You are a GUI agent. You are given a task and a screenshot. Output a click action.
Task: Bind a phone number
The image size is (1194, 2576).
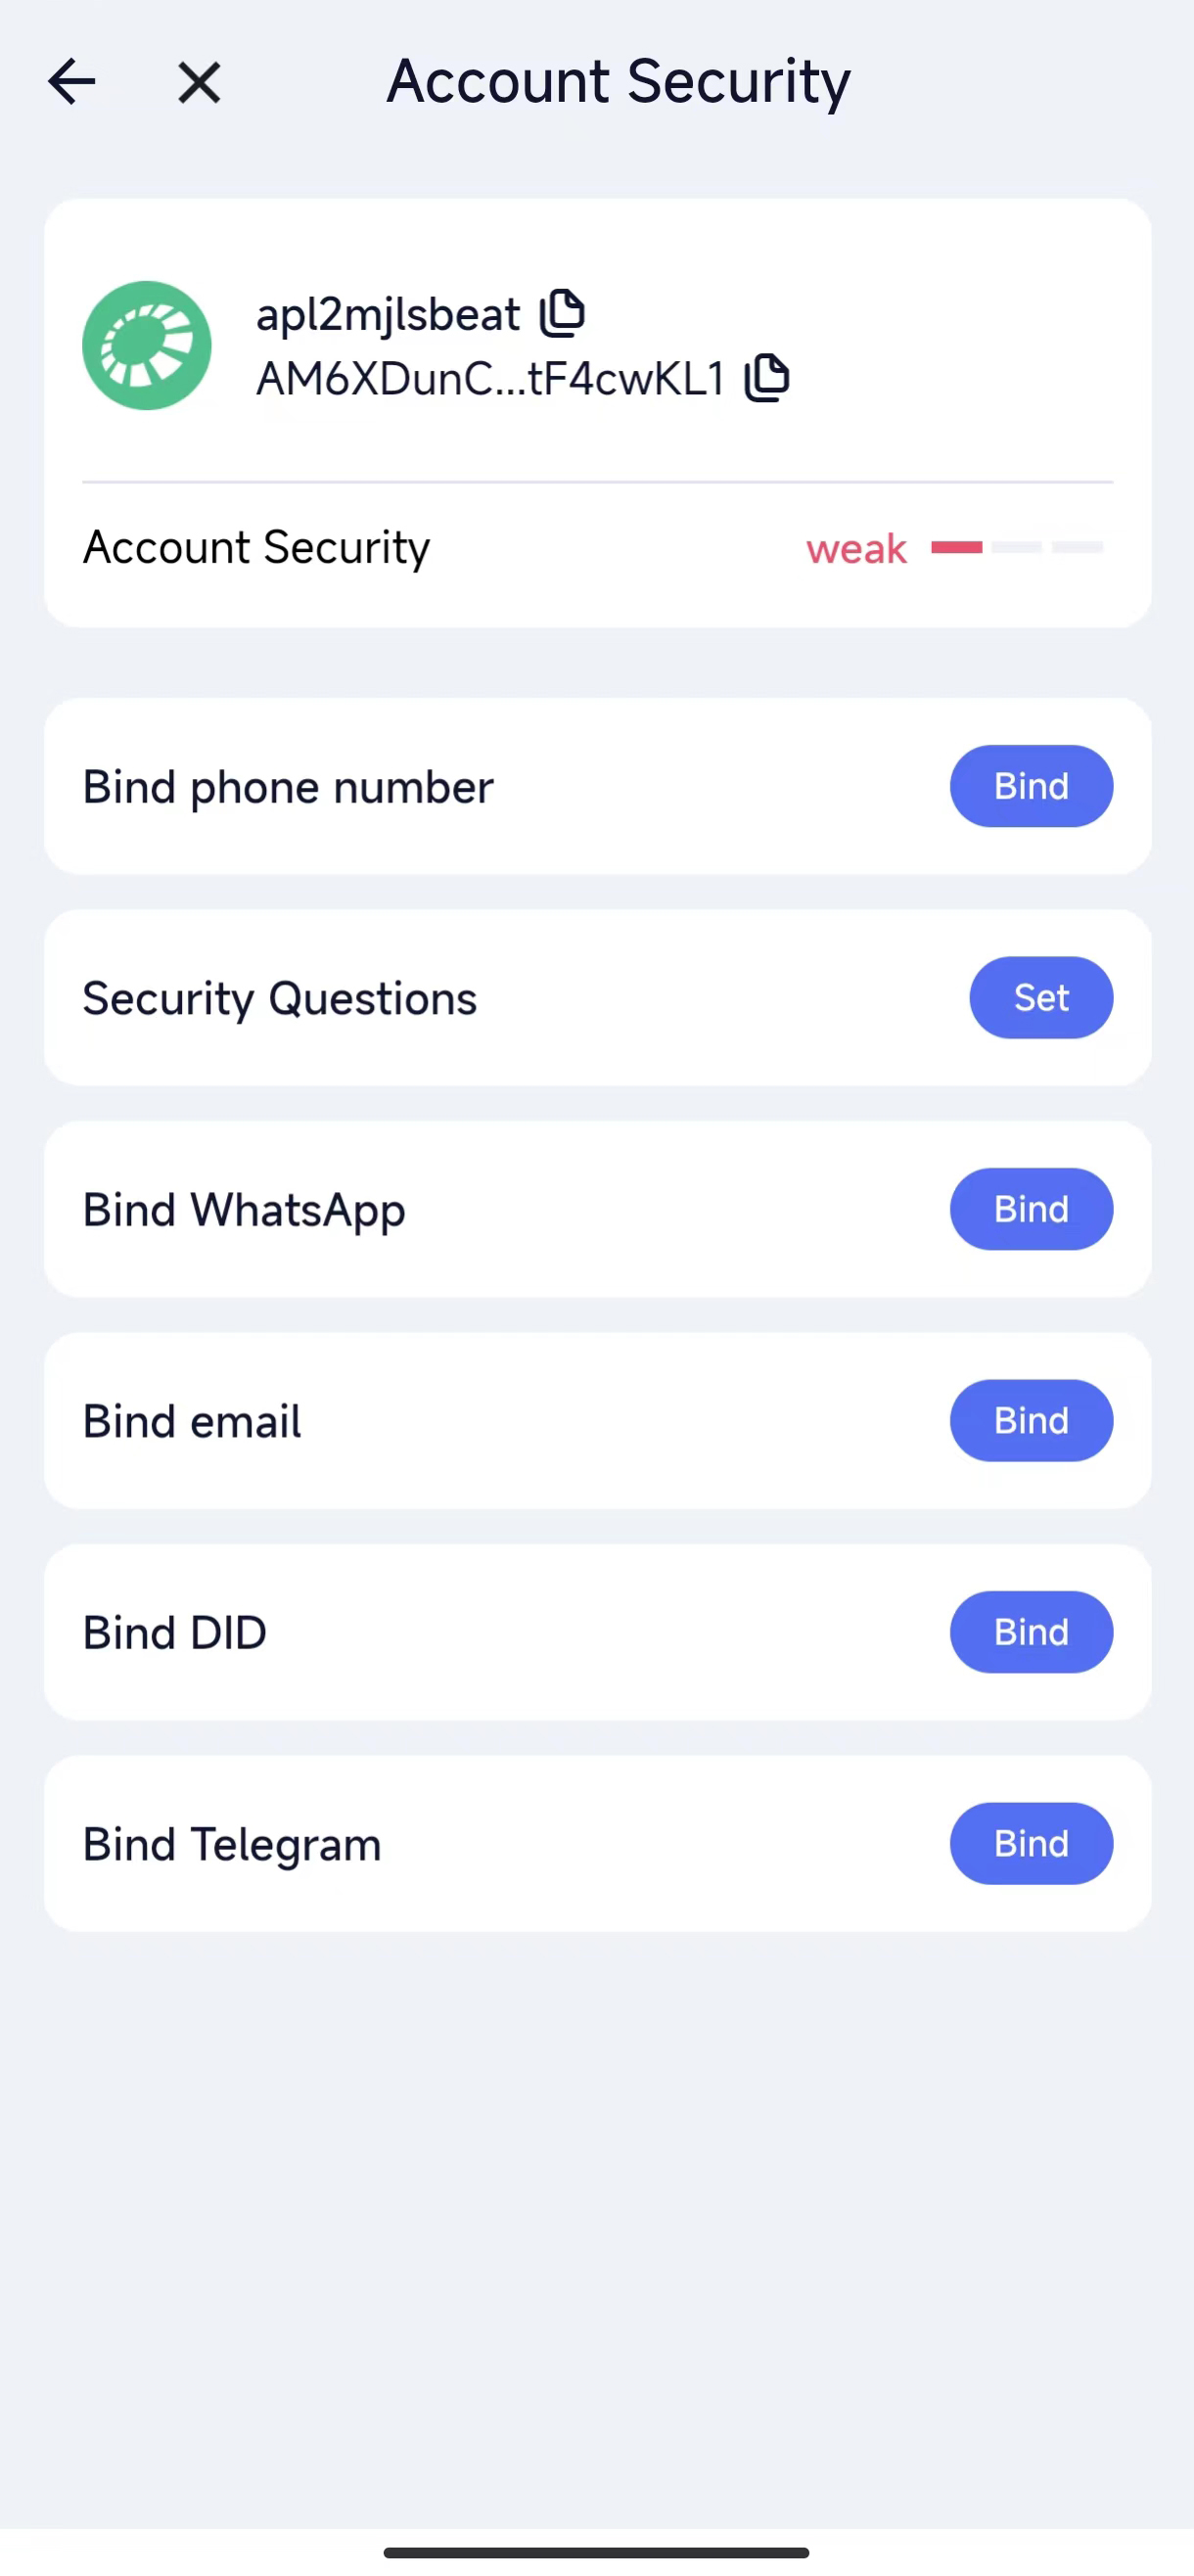(1030, 786)
